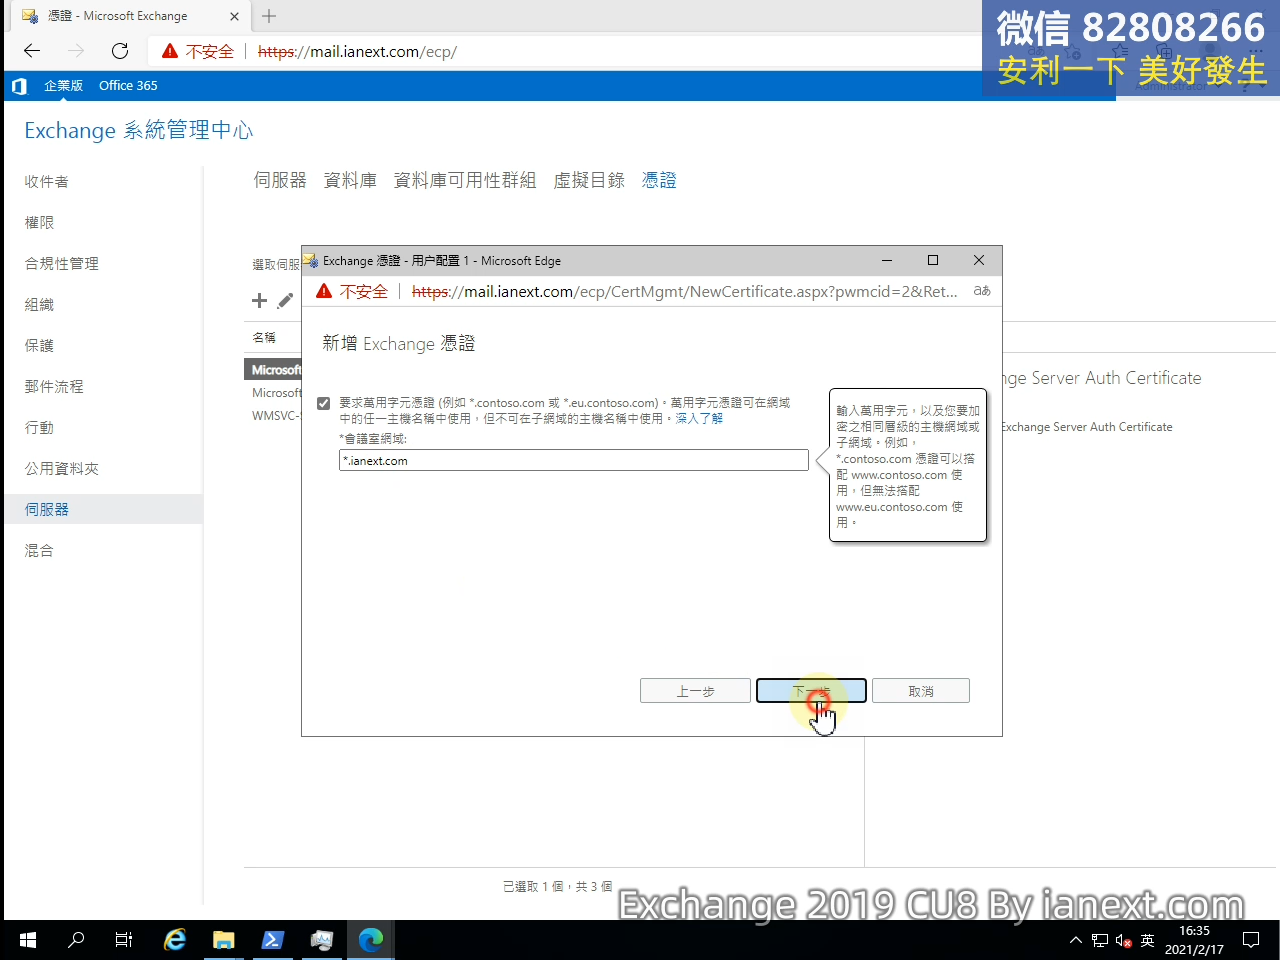Open the notification center icon
Viewport: 1280px width, 960px height.
[x=1251, y=940]
